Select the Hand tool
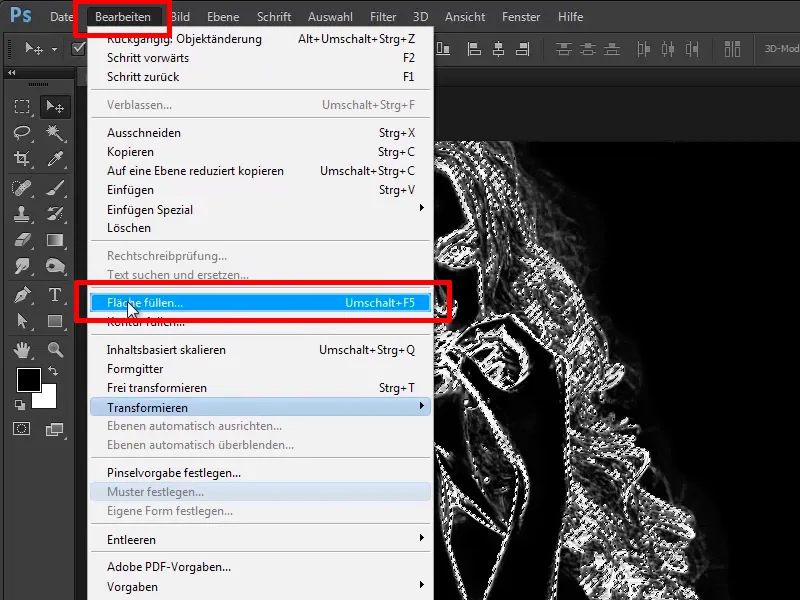This screenshot has width=800, height=600. (x=22, y=350)
